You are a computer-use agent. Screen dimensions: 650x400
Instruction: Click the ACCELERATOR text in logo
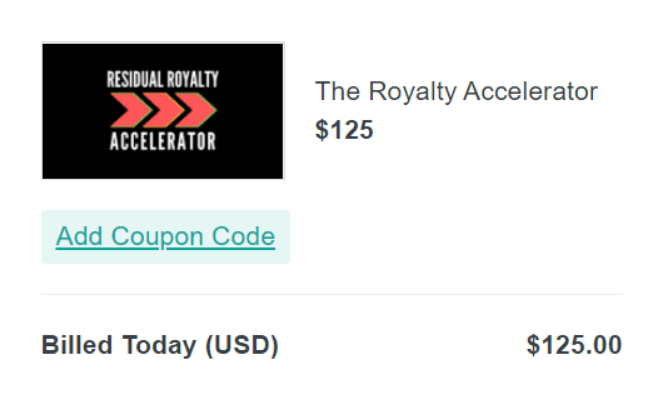tap(162, 141)
